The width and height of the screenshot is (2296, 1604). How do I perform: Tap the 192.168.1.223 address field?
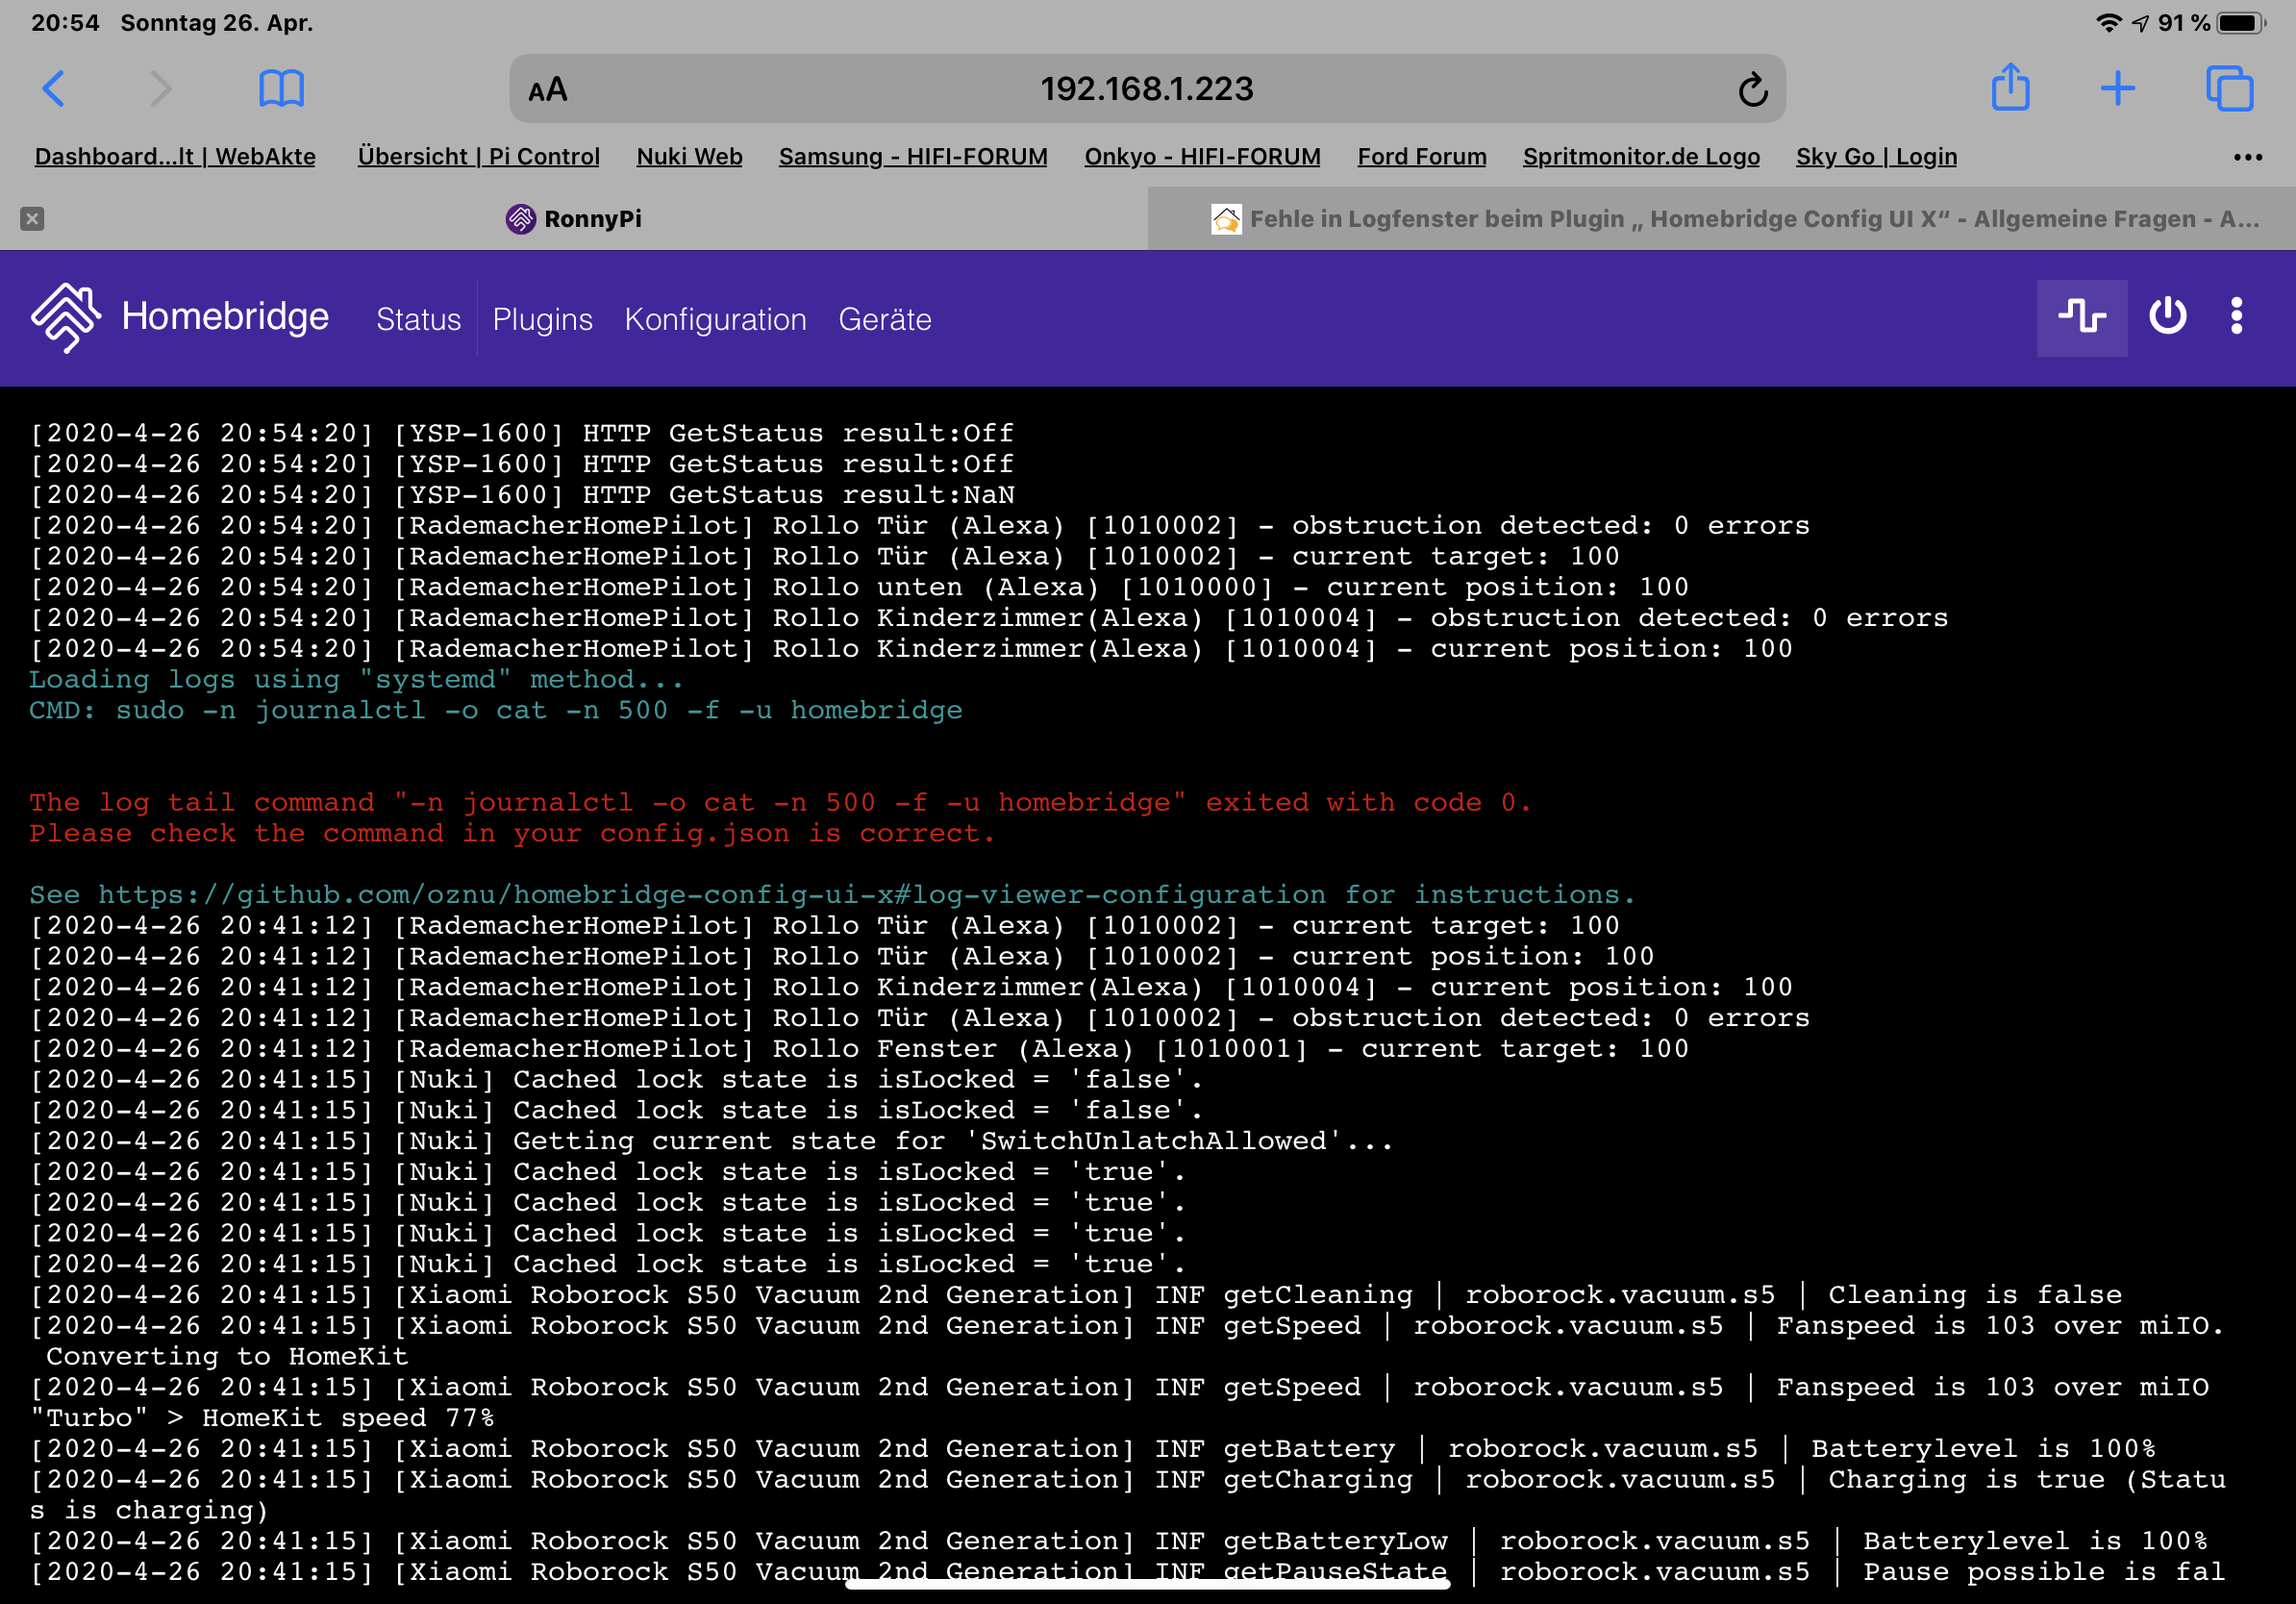[1146, 89]
